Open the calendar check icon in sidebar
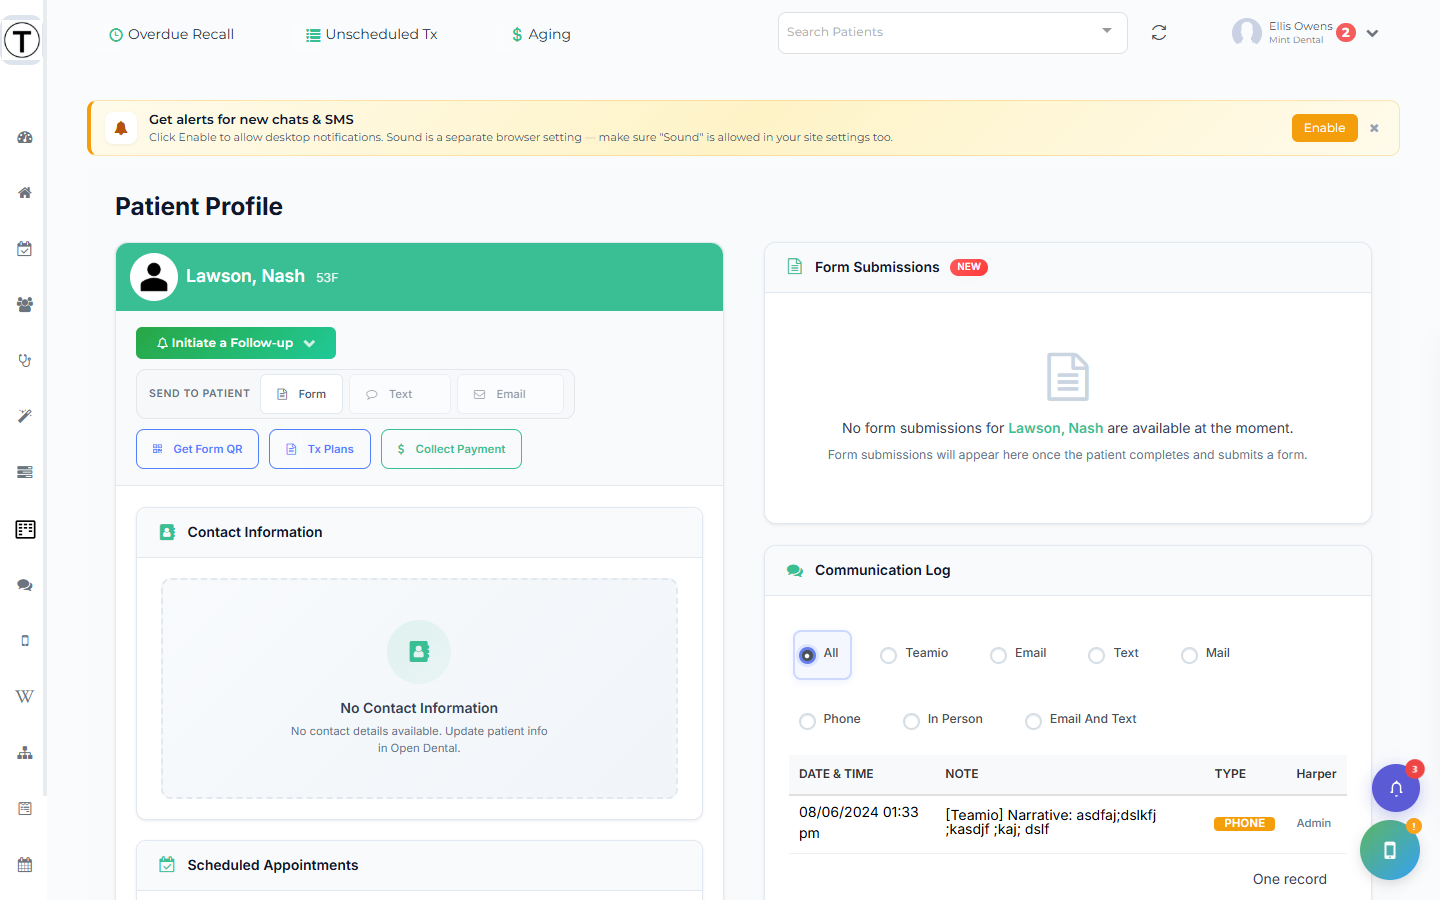The width and height of the screenshot is (1440, 900). [25, 249]
